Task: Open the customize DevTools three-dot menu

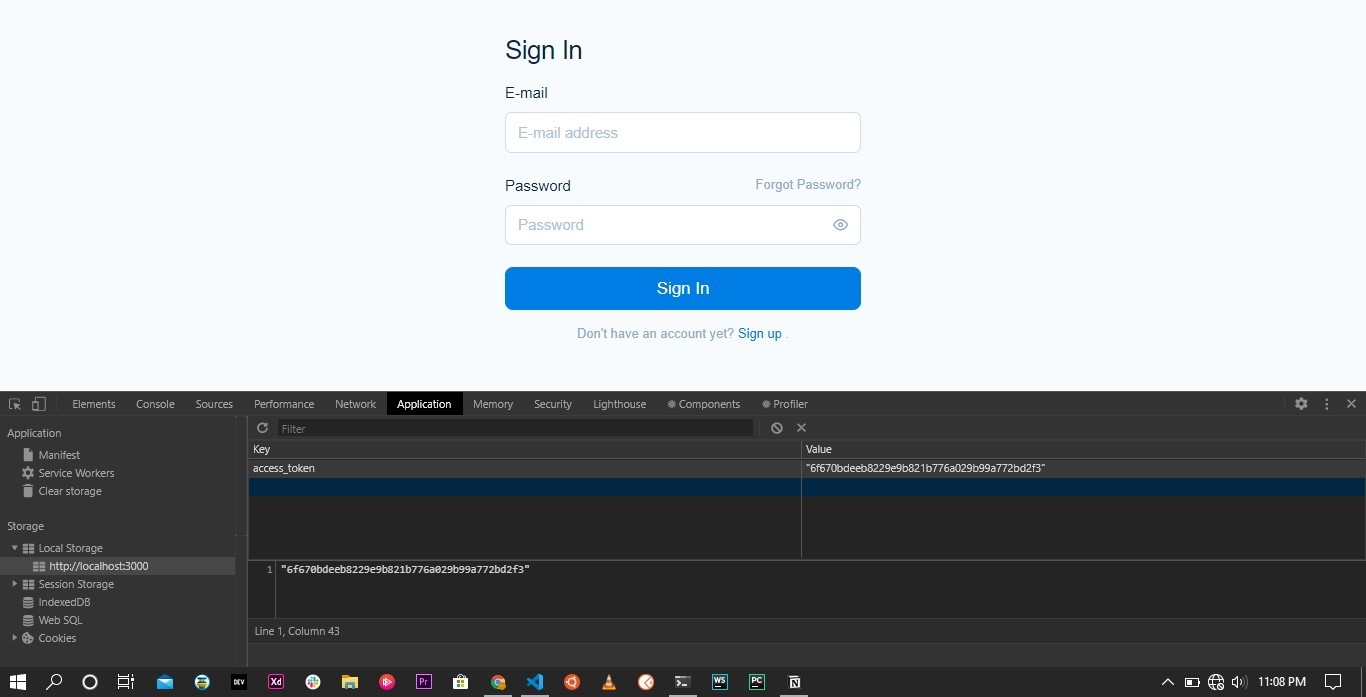Action: tap(1326, 403)
